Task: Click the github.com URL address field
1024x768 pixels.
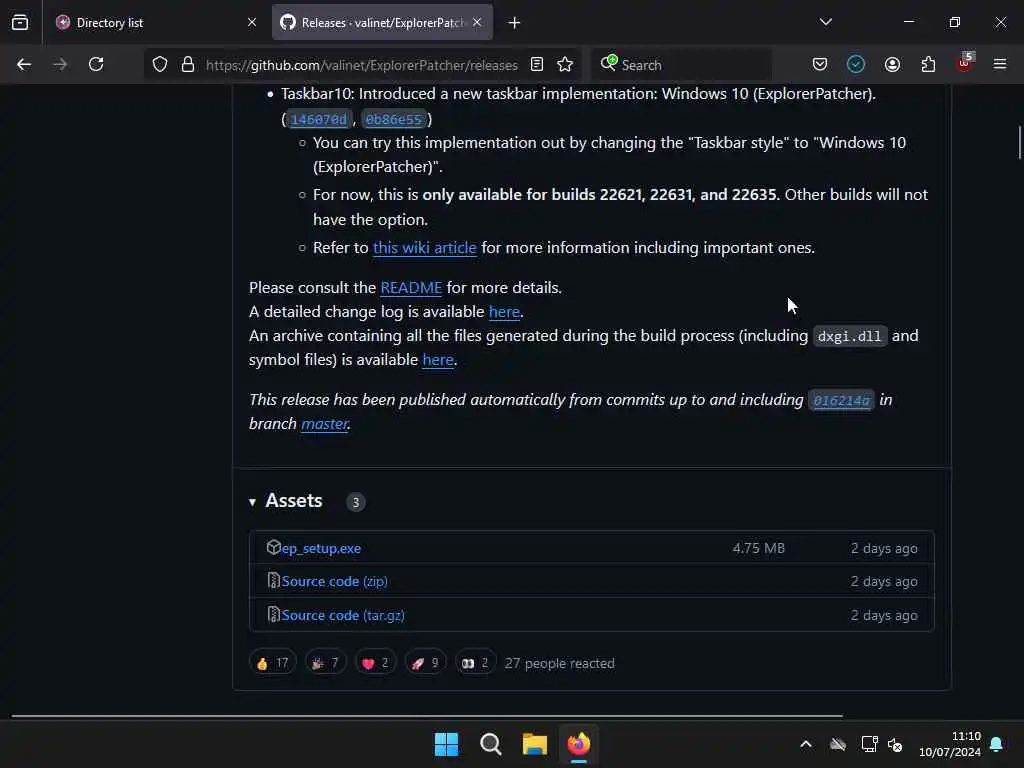Action: coord(362,65)
